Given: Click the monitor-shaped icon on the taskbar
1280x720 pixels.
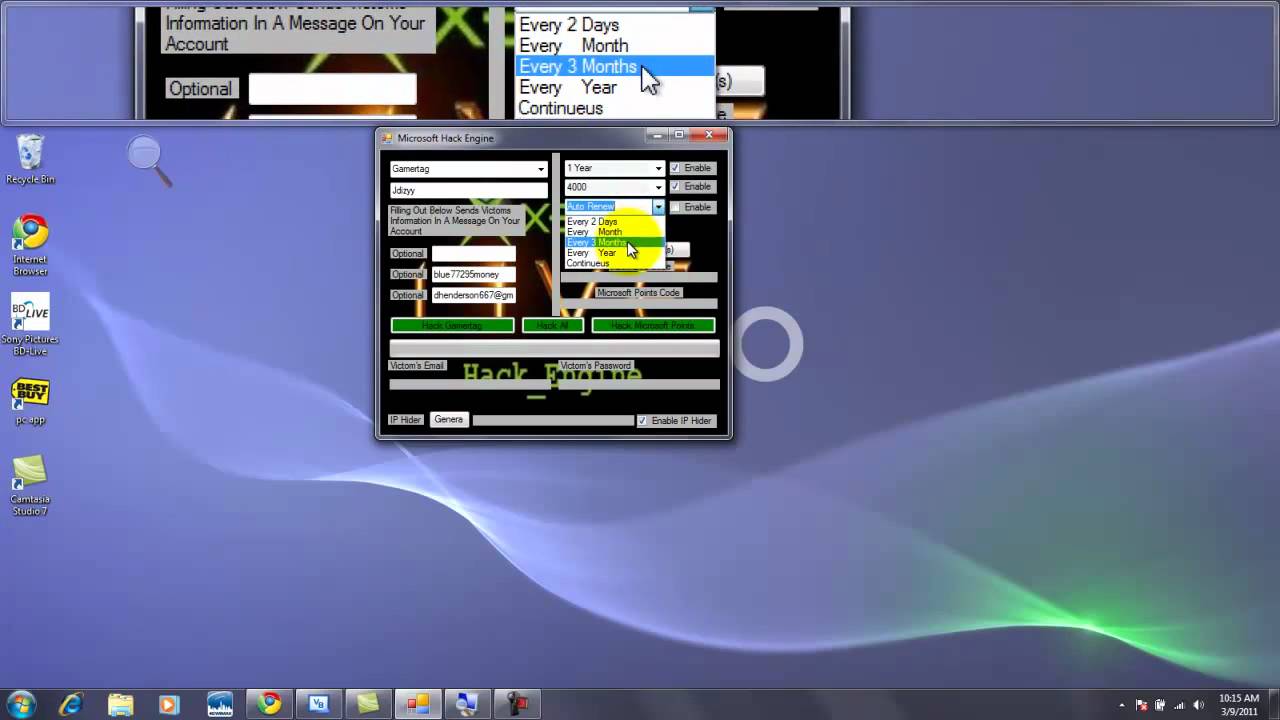Looking at the screenshot, I should coord(466,704).
